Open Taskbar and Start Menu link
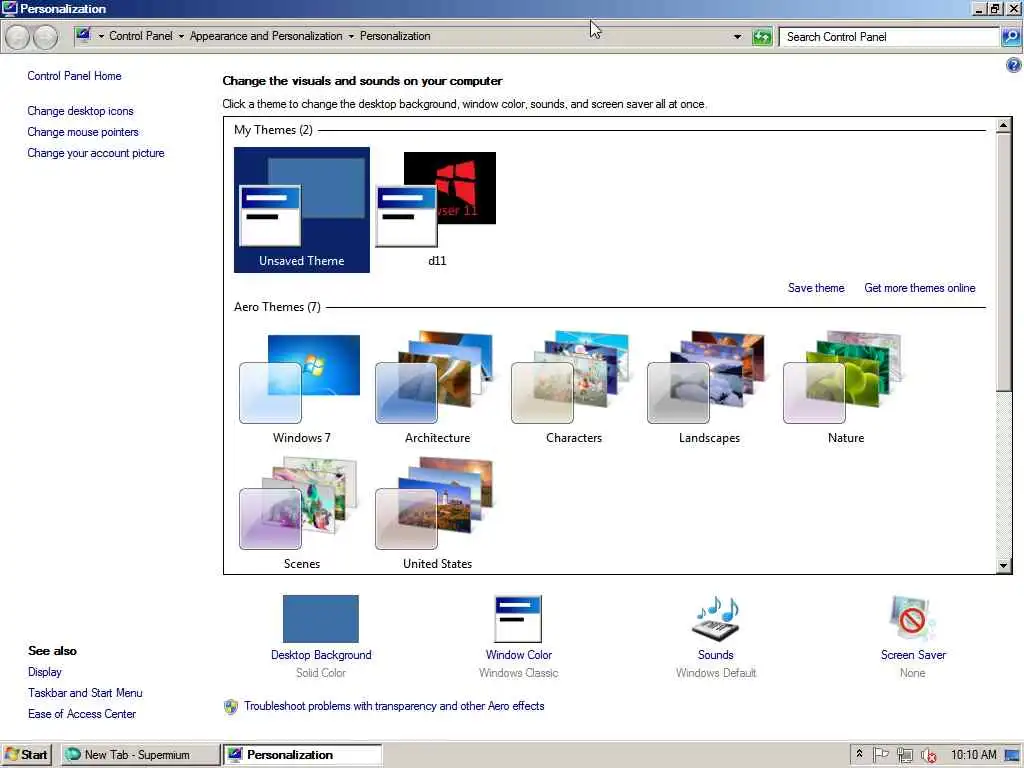 [85, 693]
